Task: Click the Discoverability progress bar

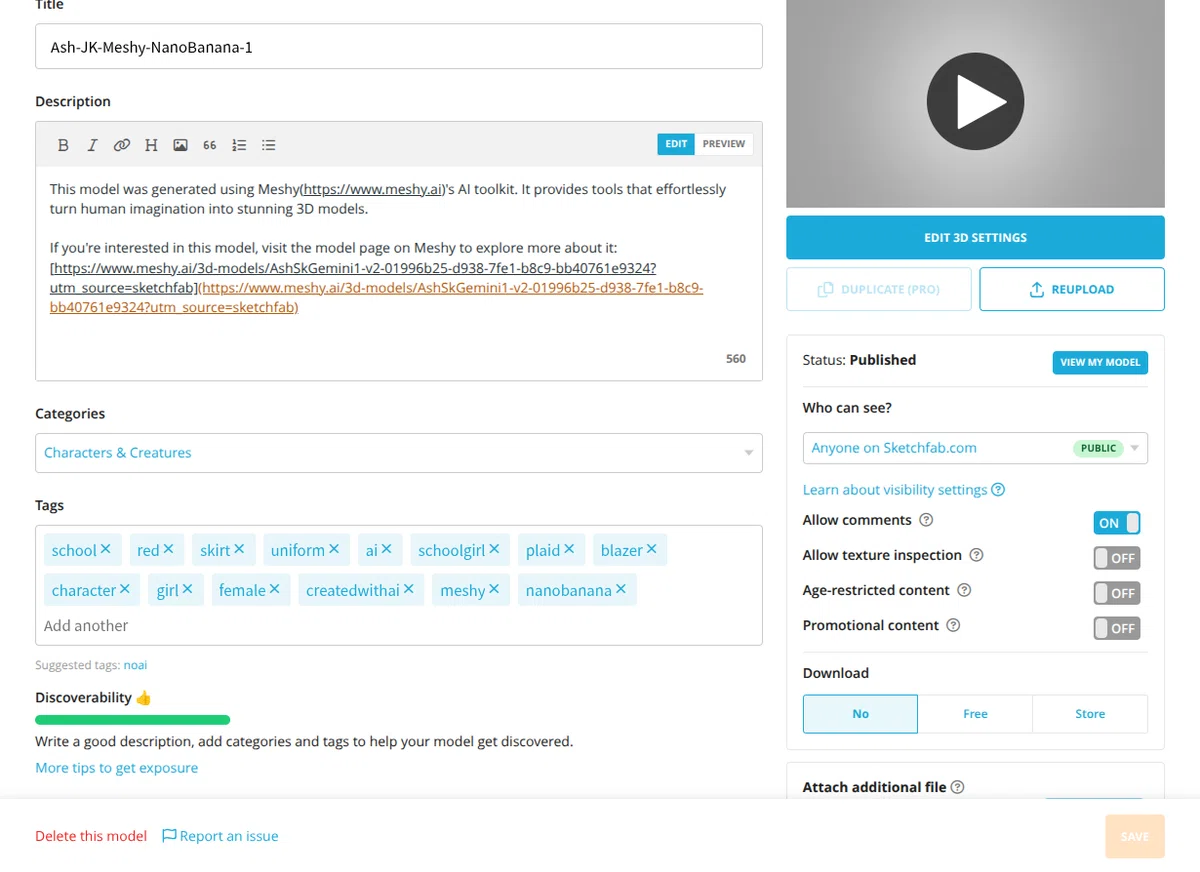Action: coord(132,719)
